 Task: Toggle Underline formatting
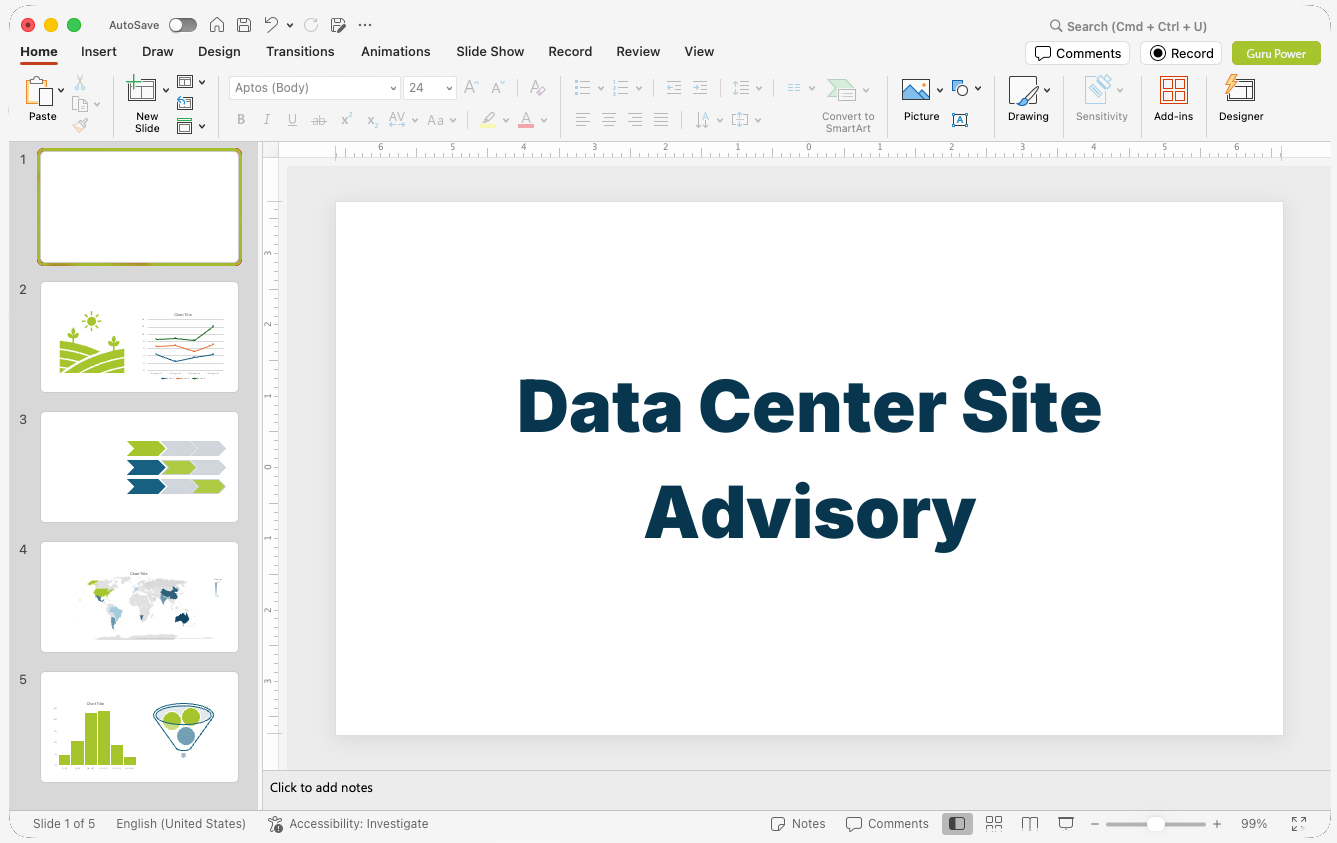coord(292,120)
